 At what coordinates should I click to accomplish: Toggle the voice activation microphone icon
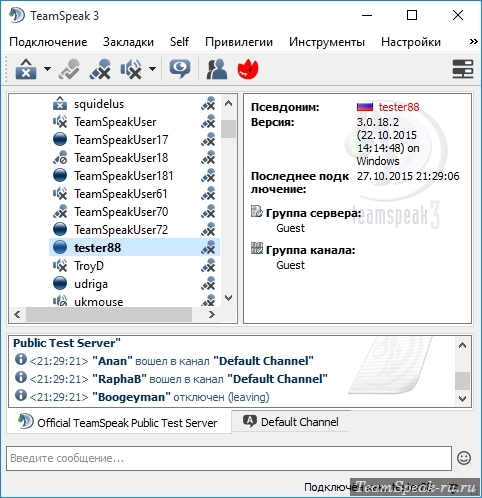69,69
